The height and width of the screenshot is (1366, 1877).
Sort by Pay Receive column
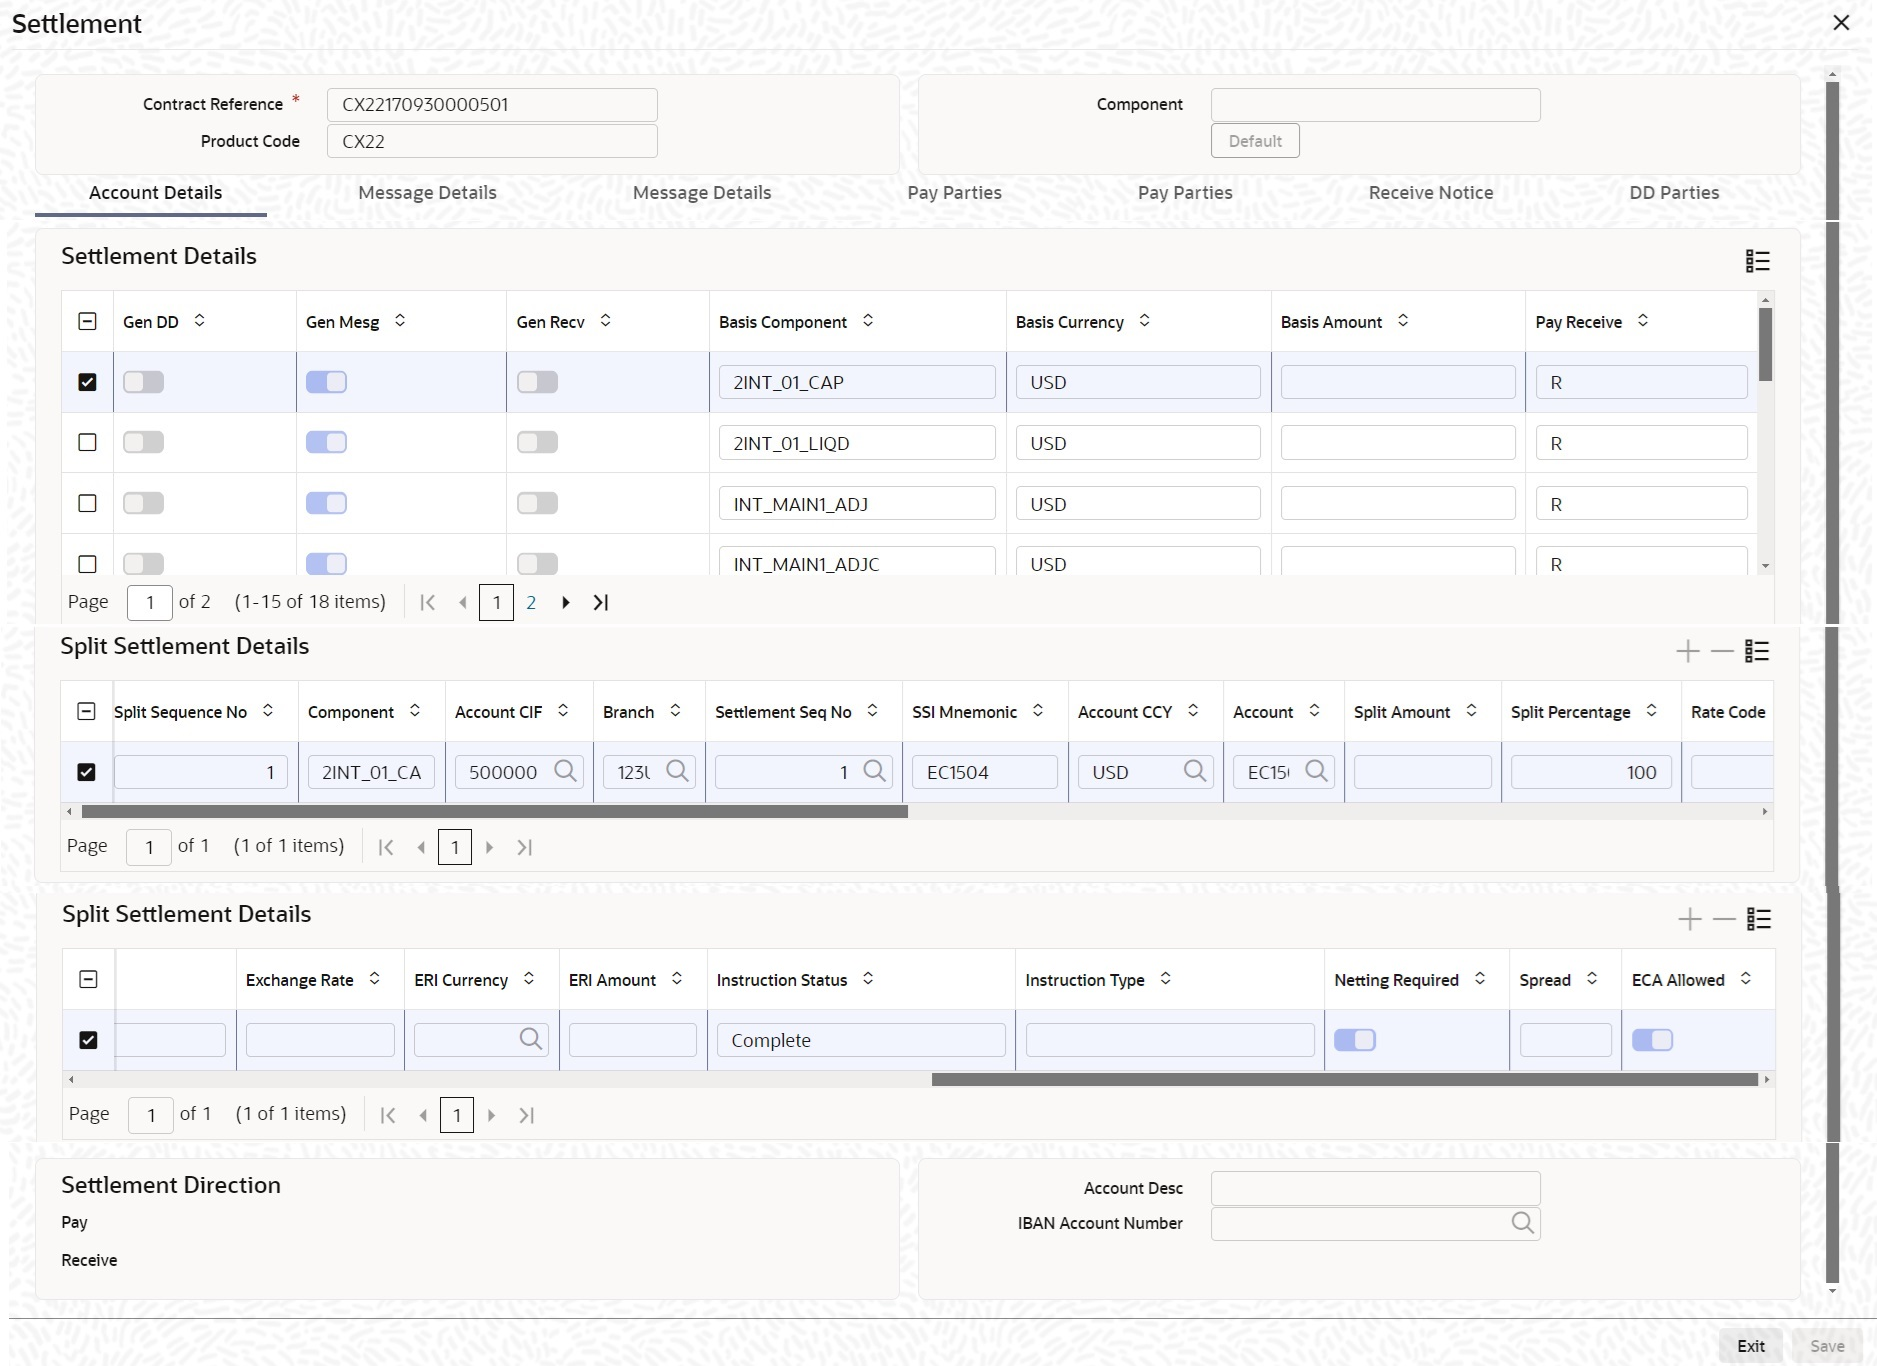coord(1643,320)
